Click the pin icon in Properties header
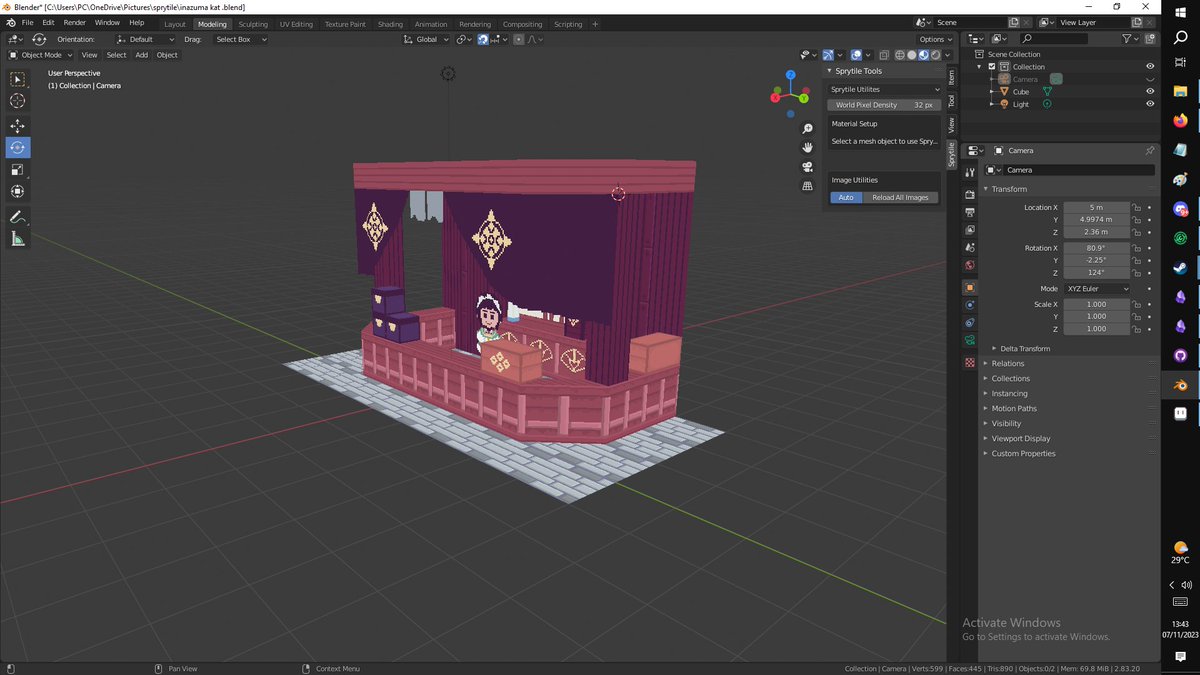 (1149, 151)
